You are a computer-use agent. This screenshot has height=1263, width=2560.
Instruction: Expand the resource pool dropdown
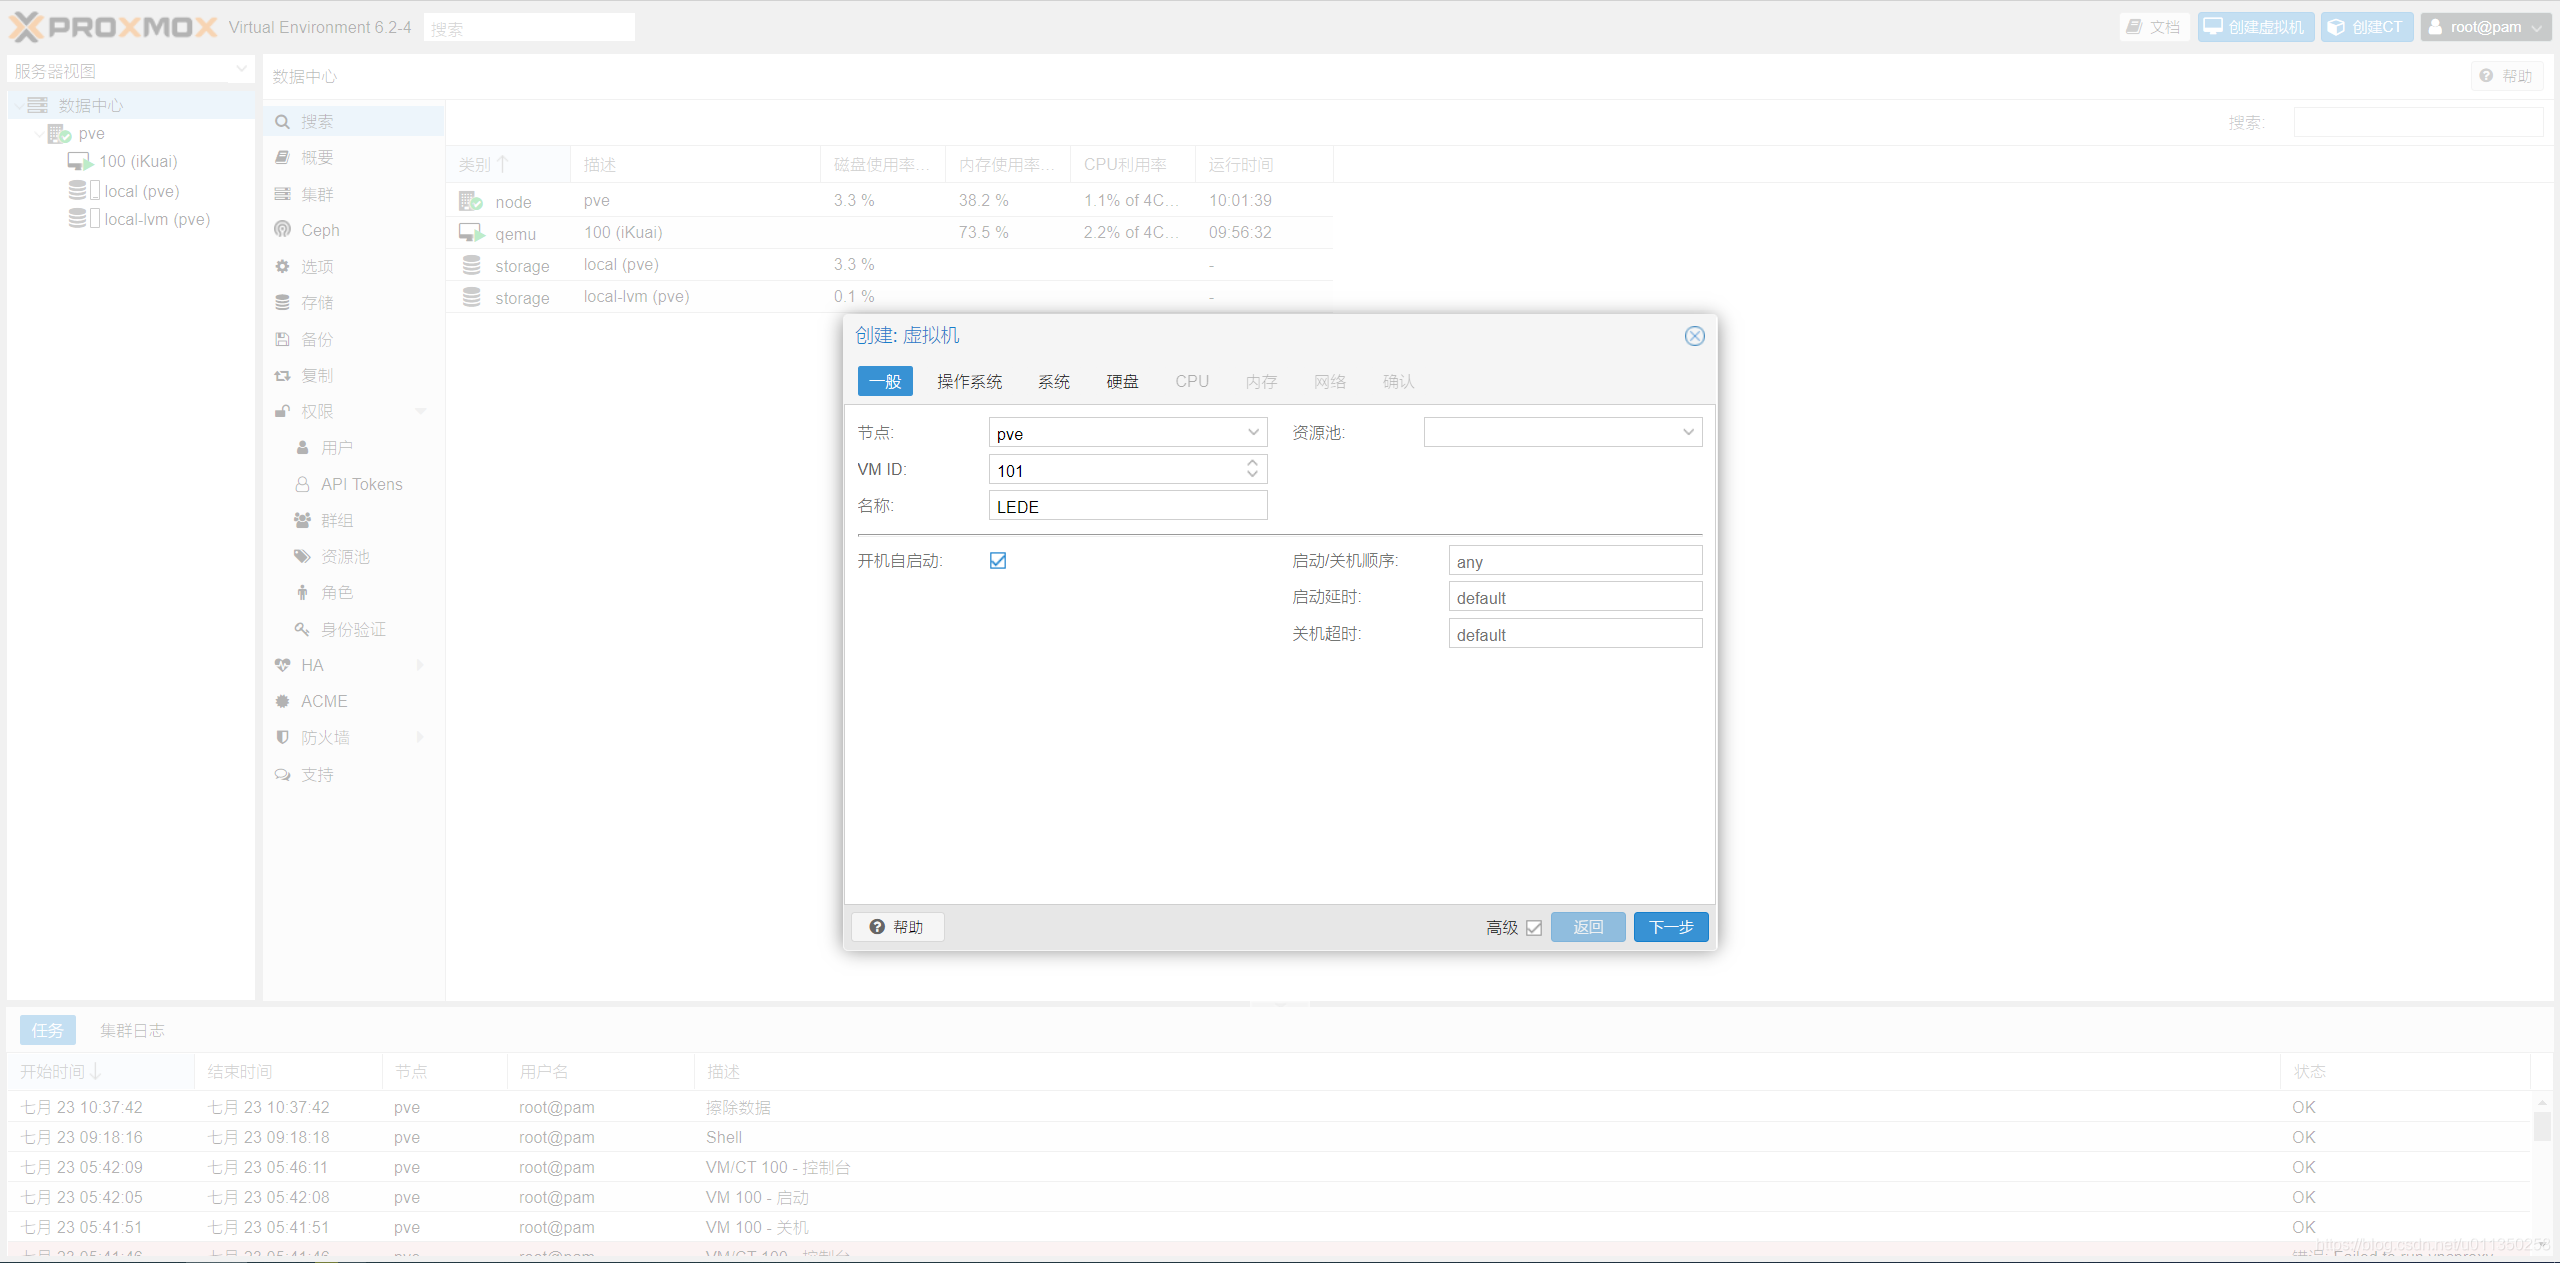point(1688,433)
